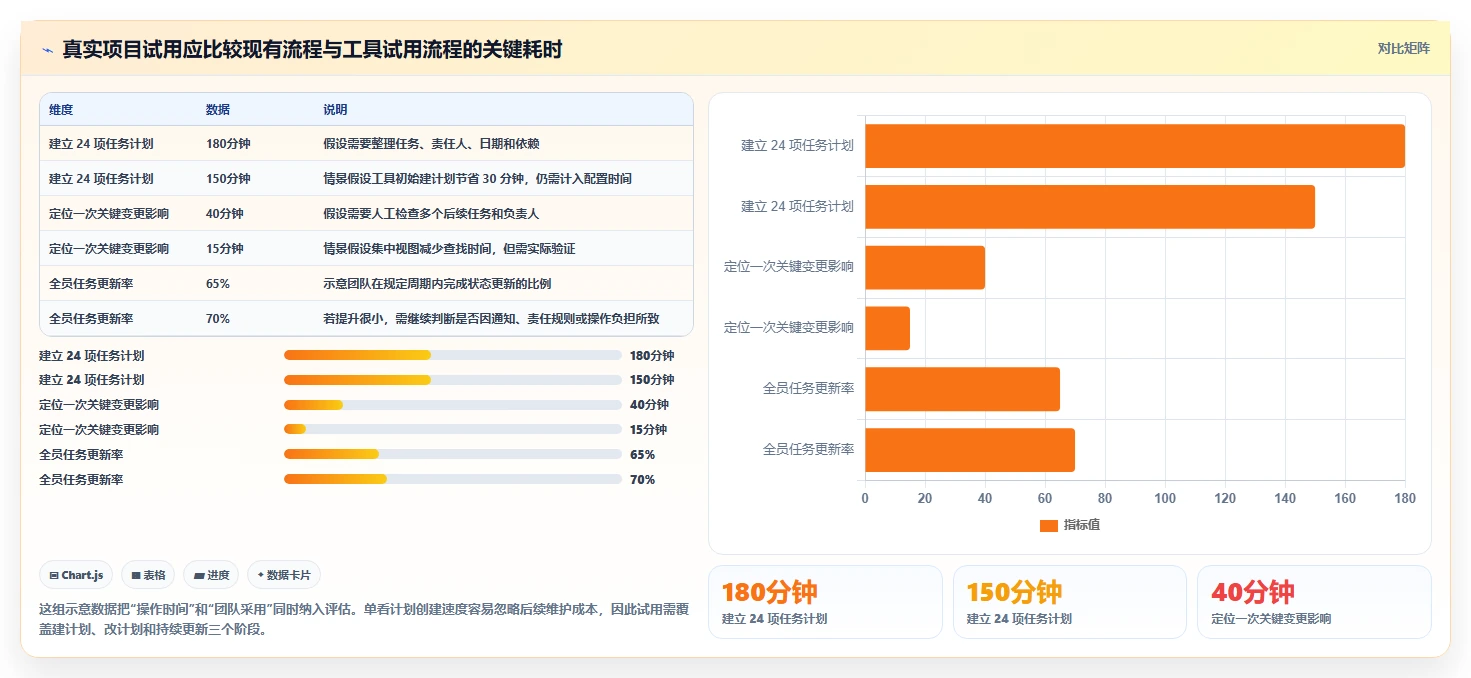1471x678 pixels.
Task: Click the progress bar labeled 150分钟
Action: coord(453,380)
